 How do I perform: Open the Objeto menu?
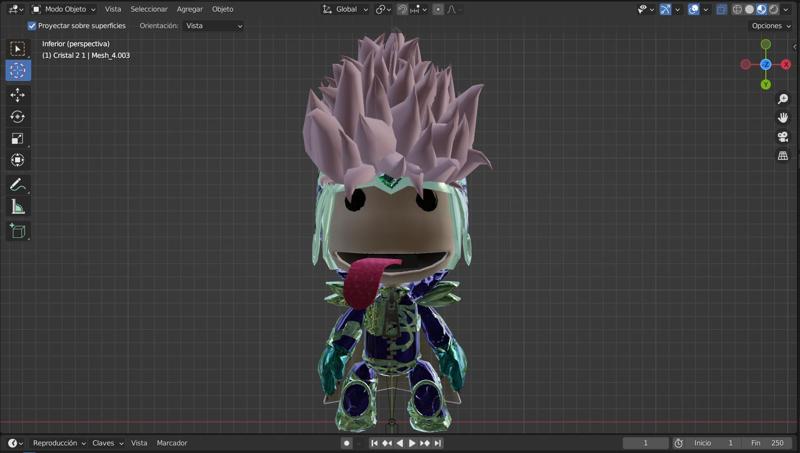[222, 9]
